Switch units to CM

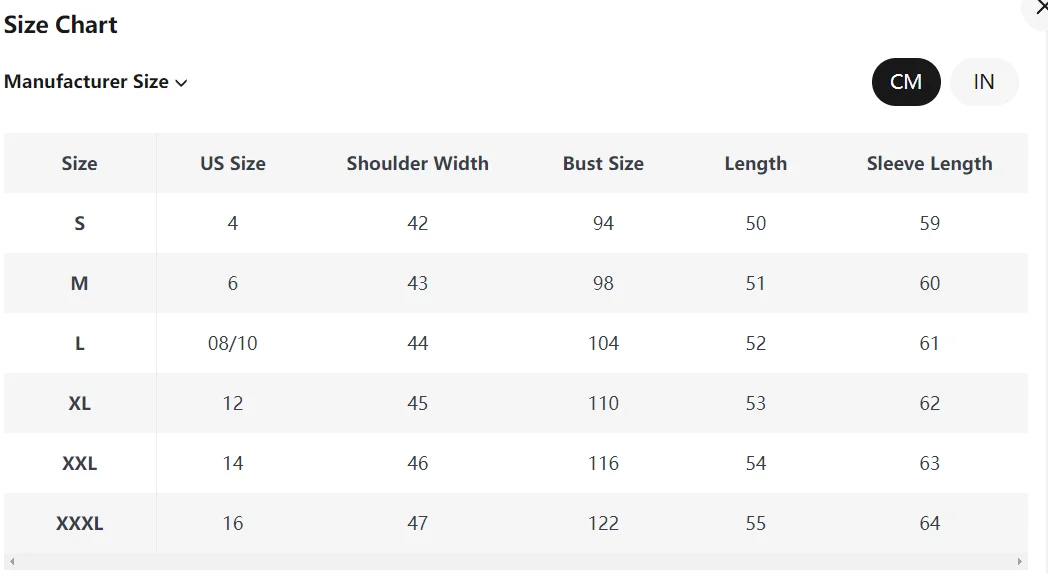tap(906, 82)
